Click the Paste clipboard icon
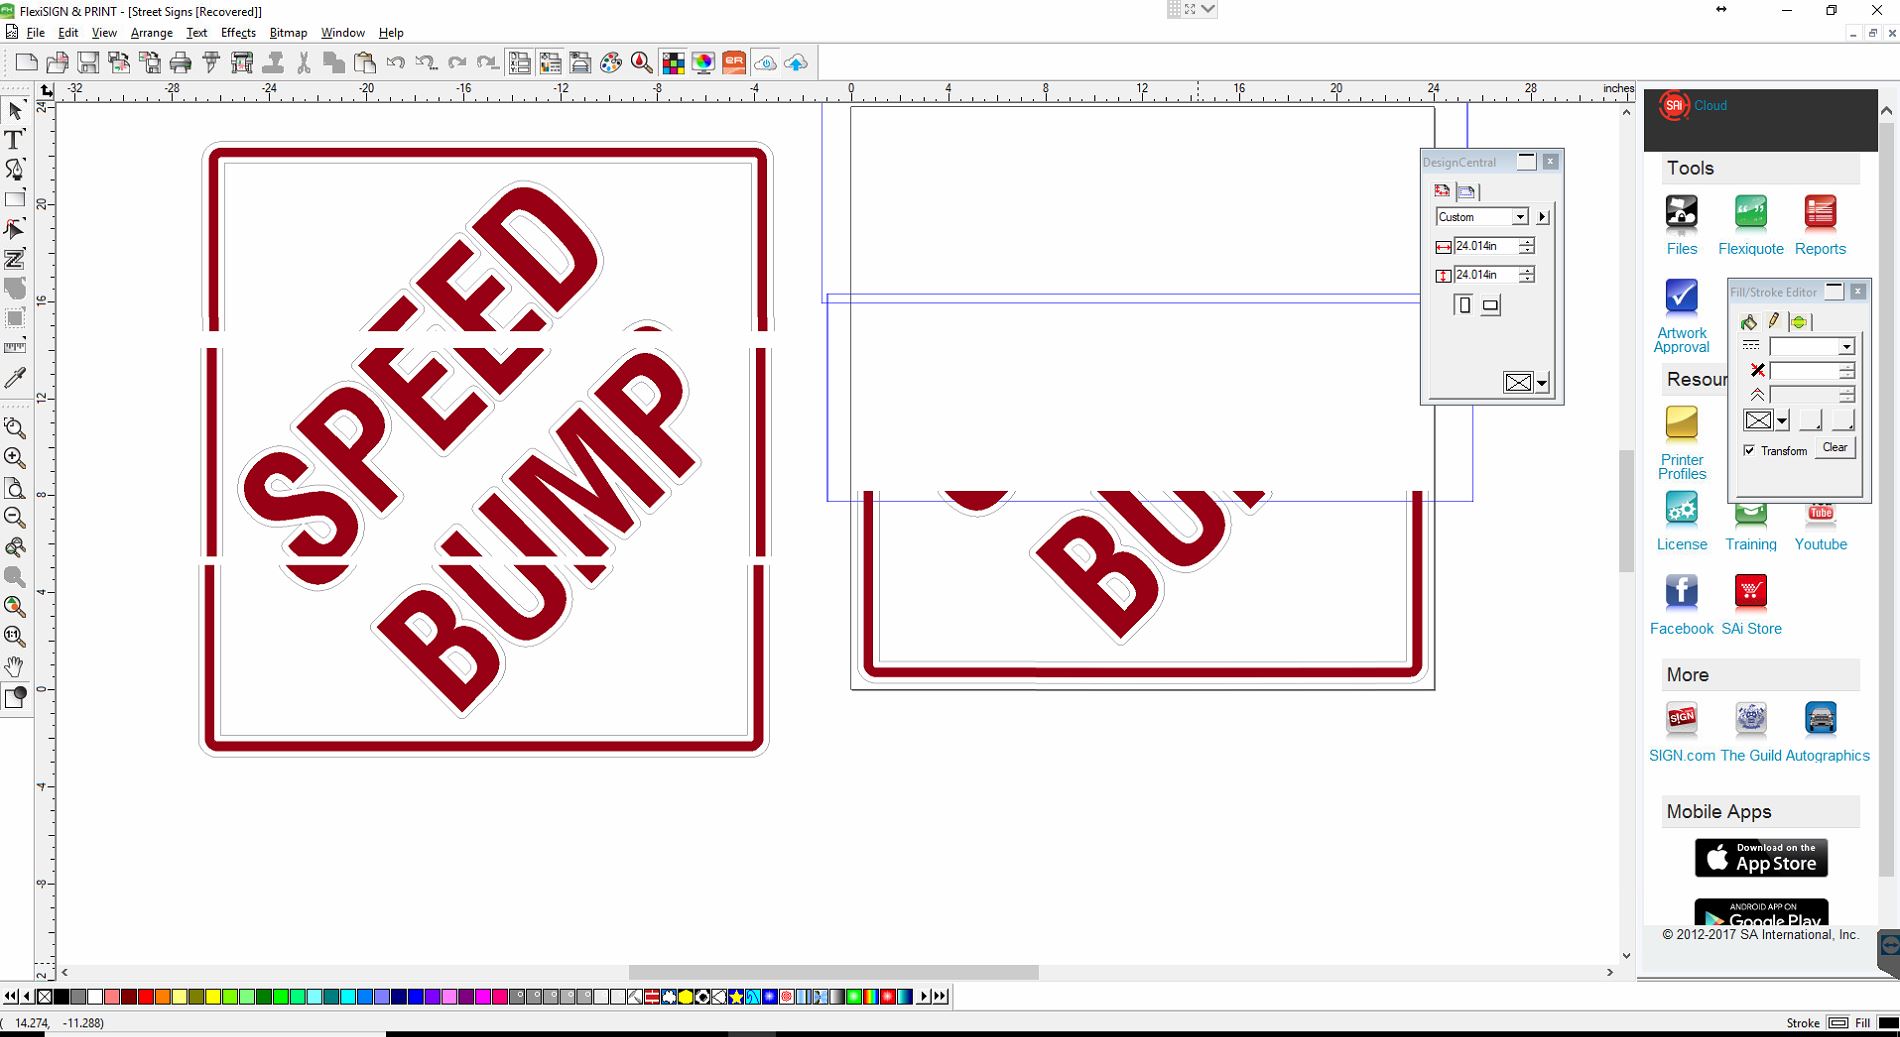Screen dimensions: 1900x1037 [x=365, y=63]
